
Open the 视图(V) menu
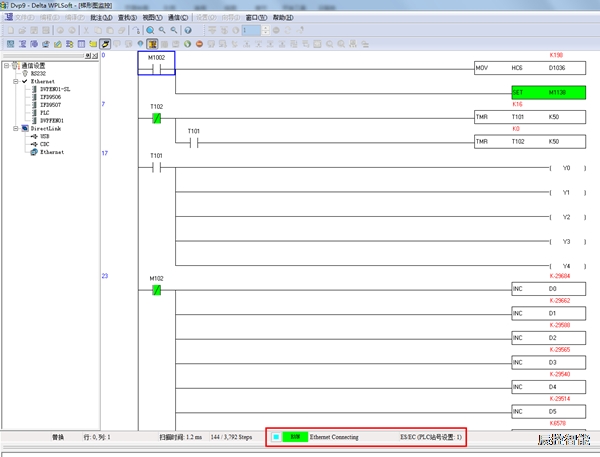click(x=151, y=17)
